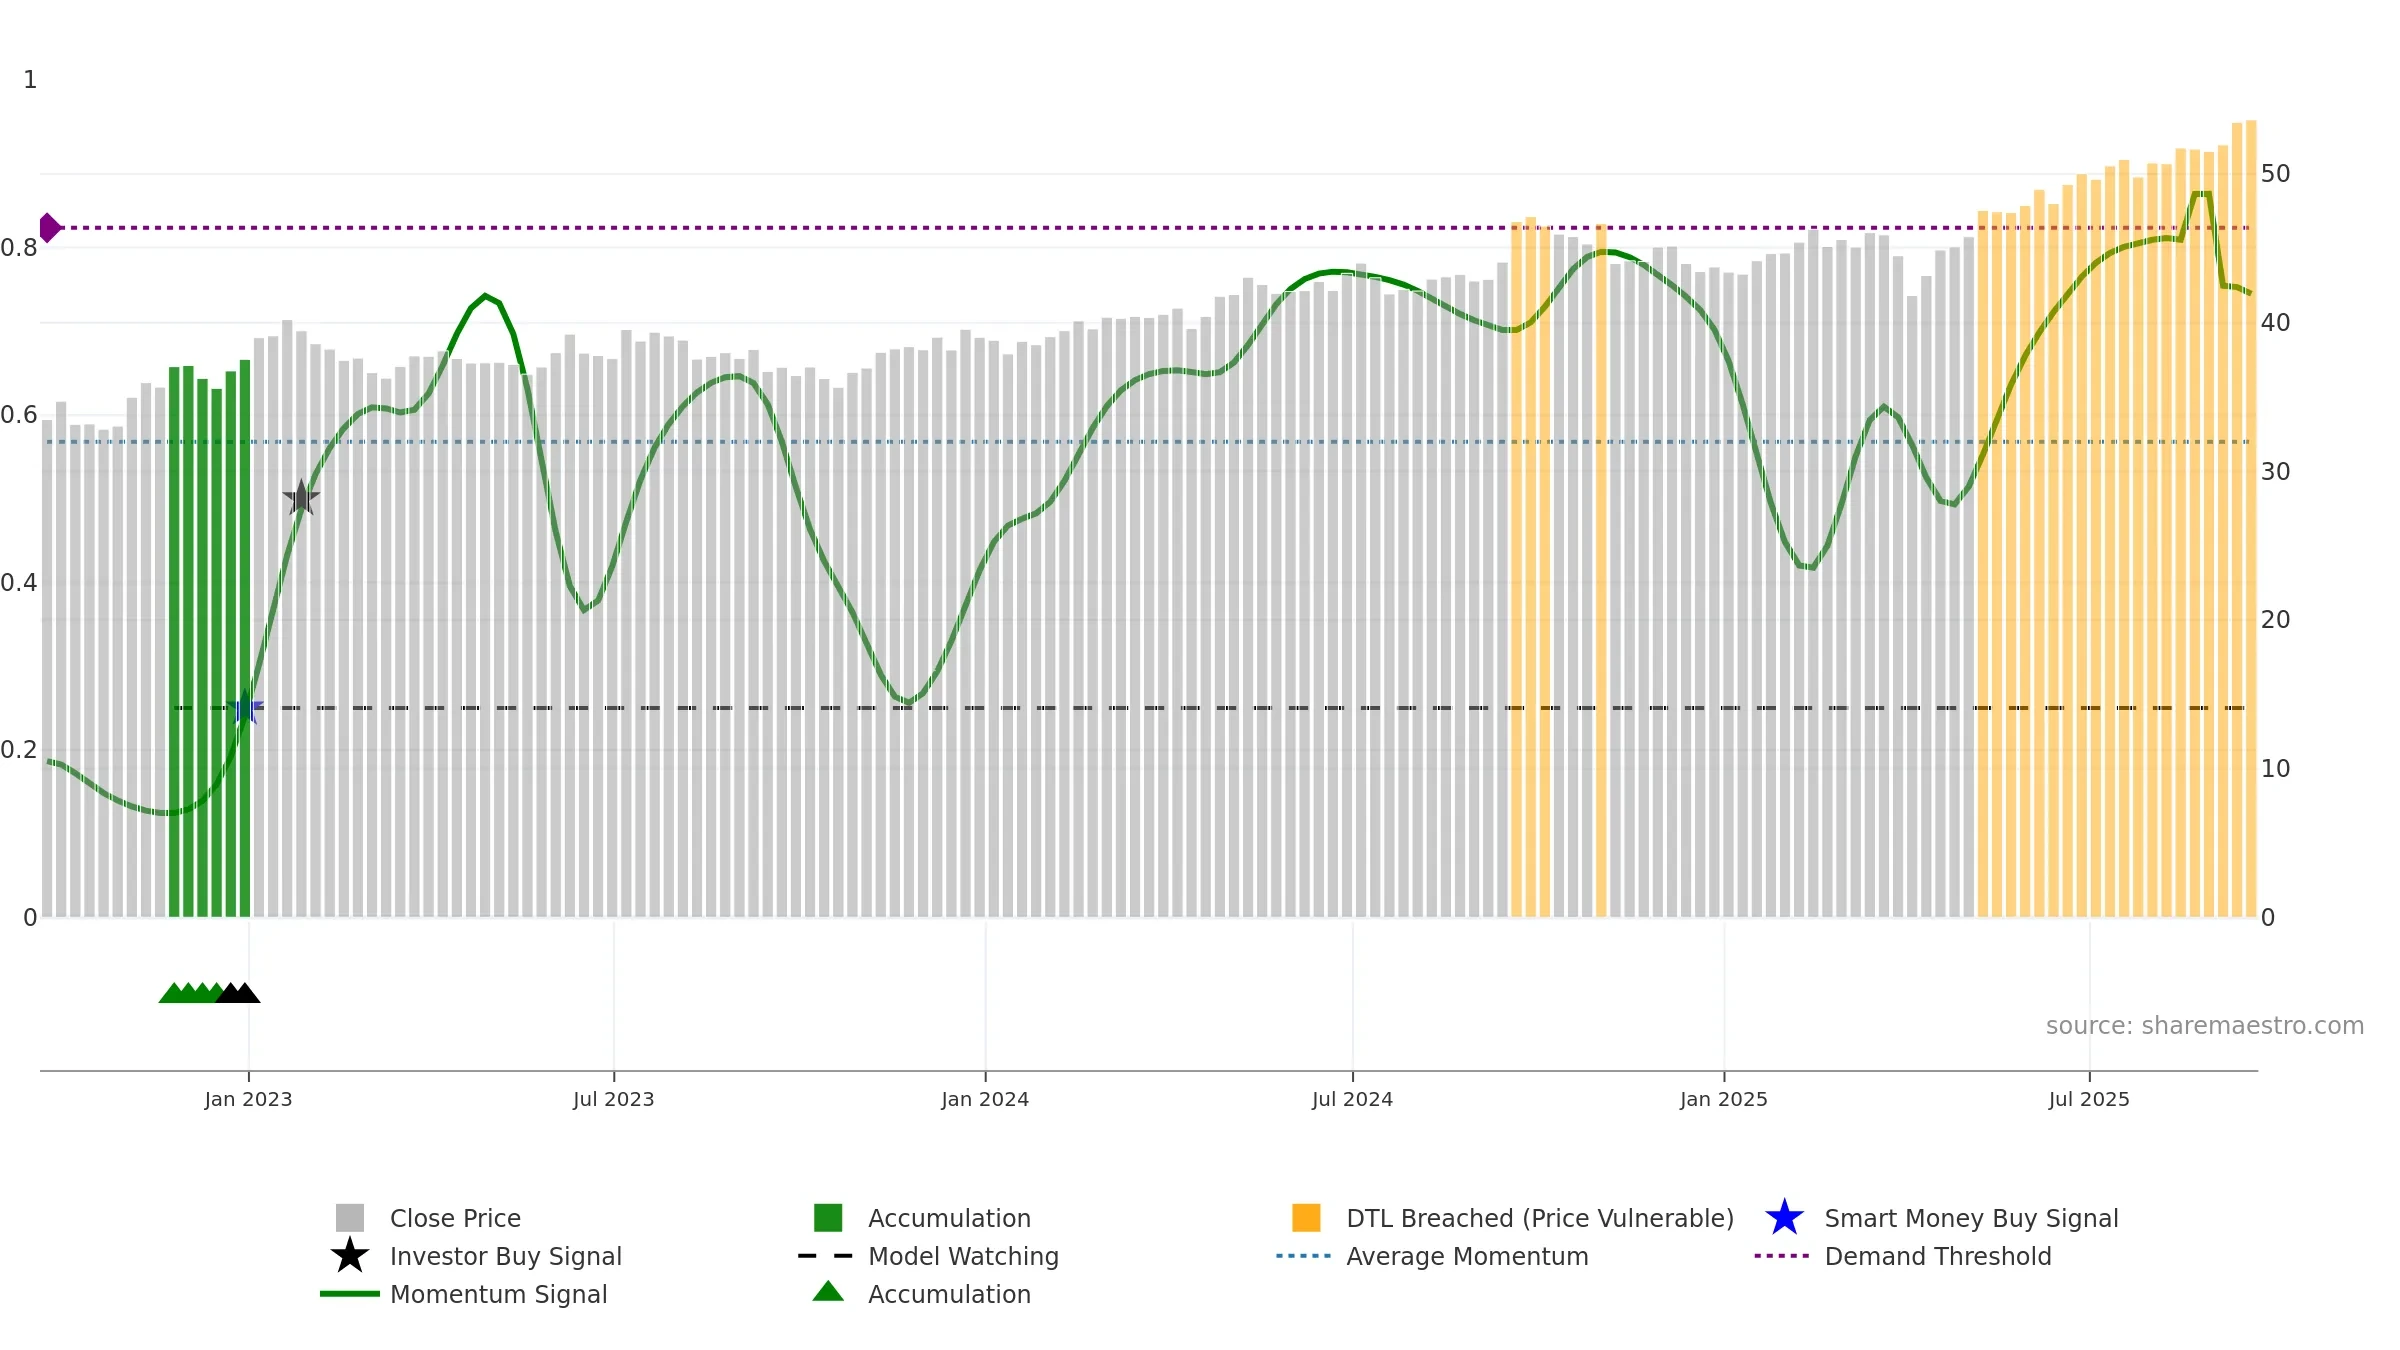Click the blue Smart Money Buy Signal star in legend
Image resolution: width=2400 pixels, height=1350 pixels.
coord(1784,1218)
